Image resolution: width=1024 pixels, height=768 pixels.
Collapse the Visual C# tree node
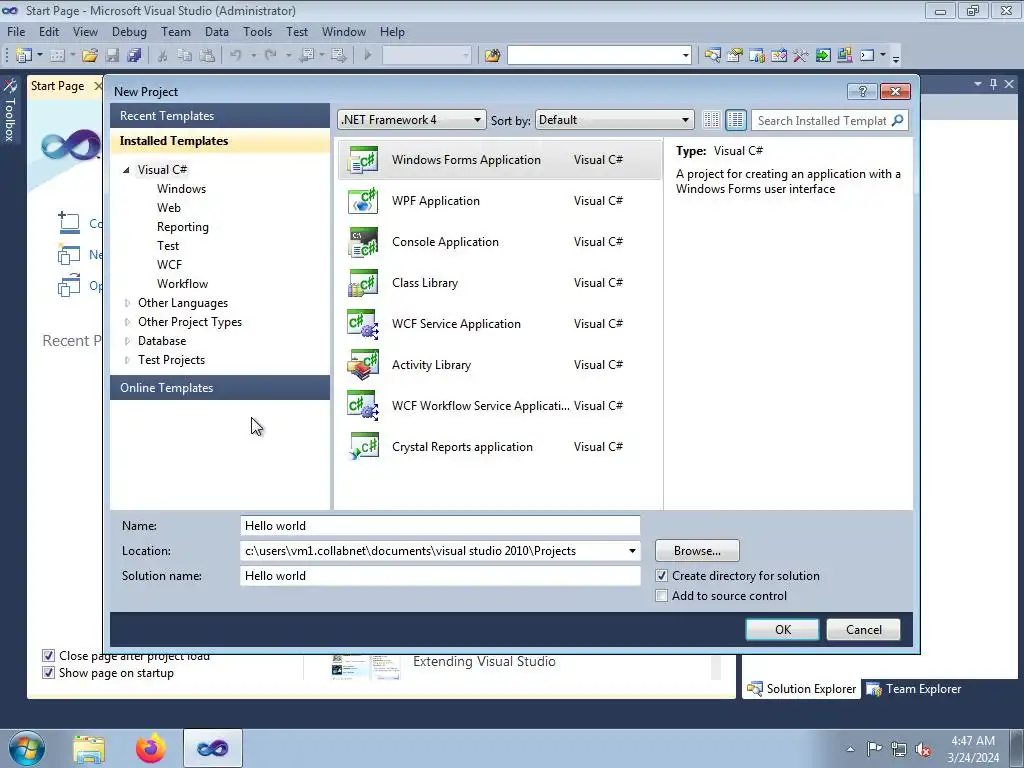[x=127, y=170]
